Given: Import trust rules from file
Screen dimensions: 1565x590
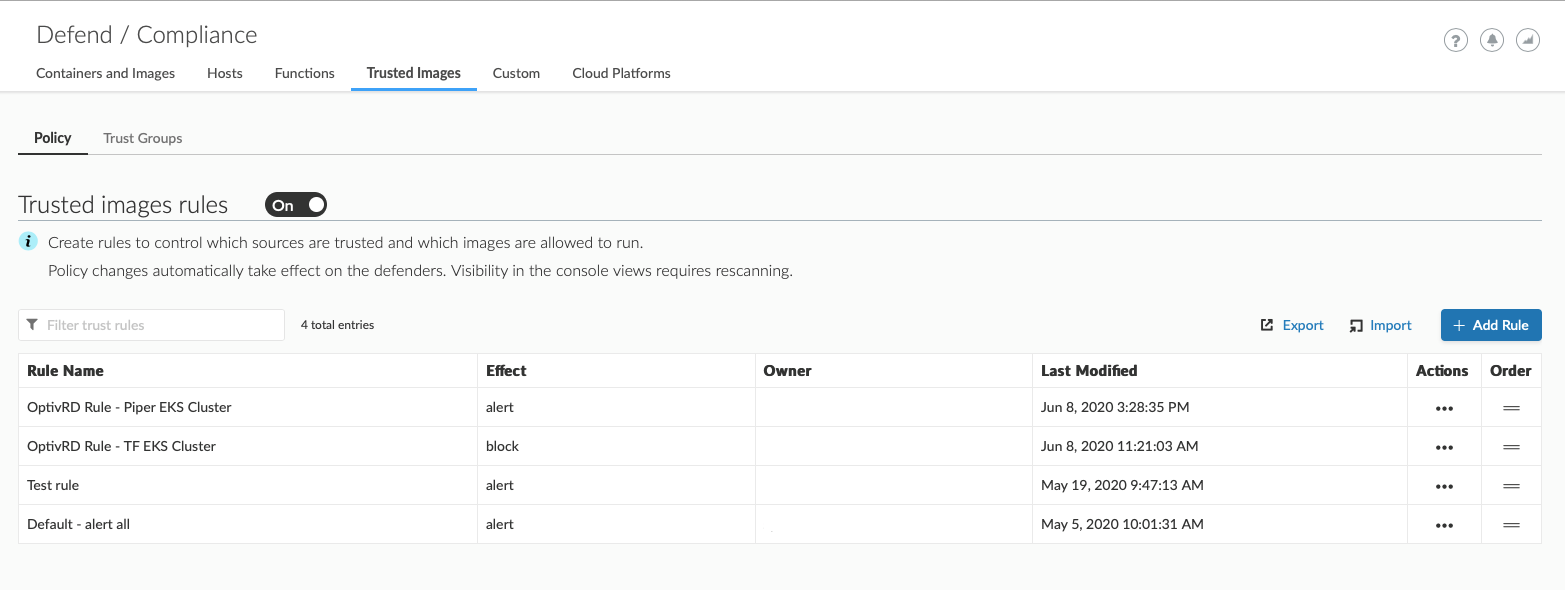Looking at the screenshot, I should click(x=1380, y=325).
